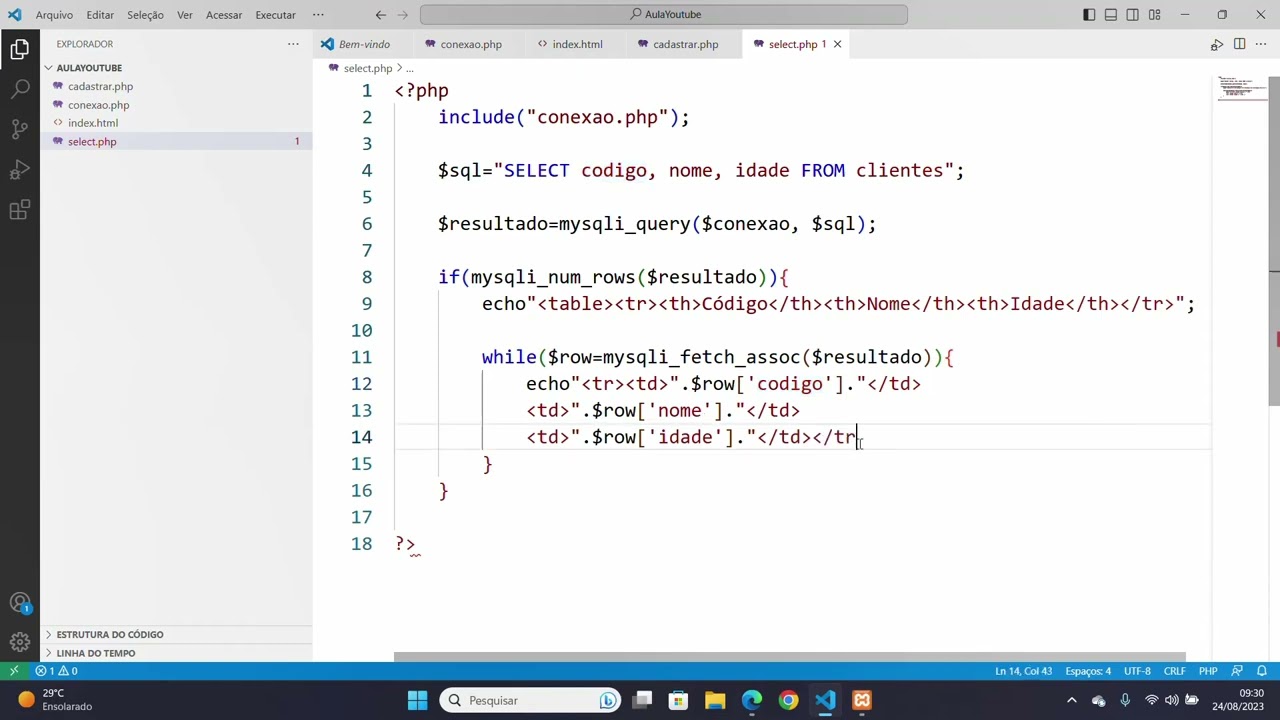Open the Manage gear icon
The width and height of the screenshot is (1280, 720).
tap(20, 643)
